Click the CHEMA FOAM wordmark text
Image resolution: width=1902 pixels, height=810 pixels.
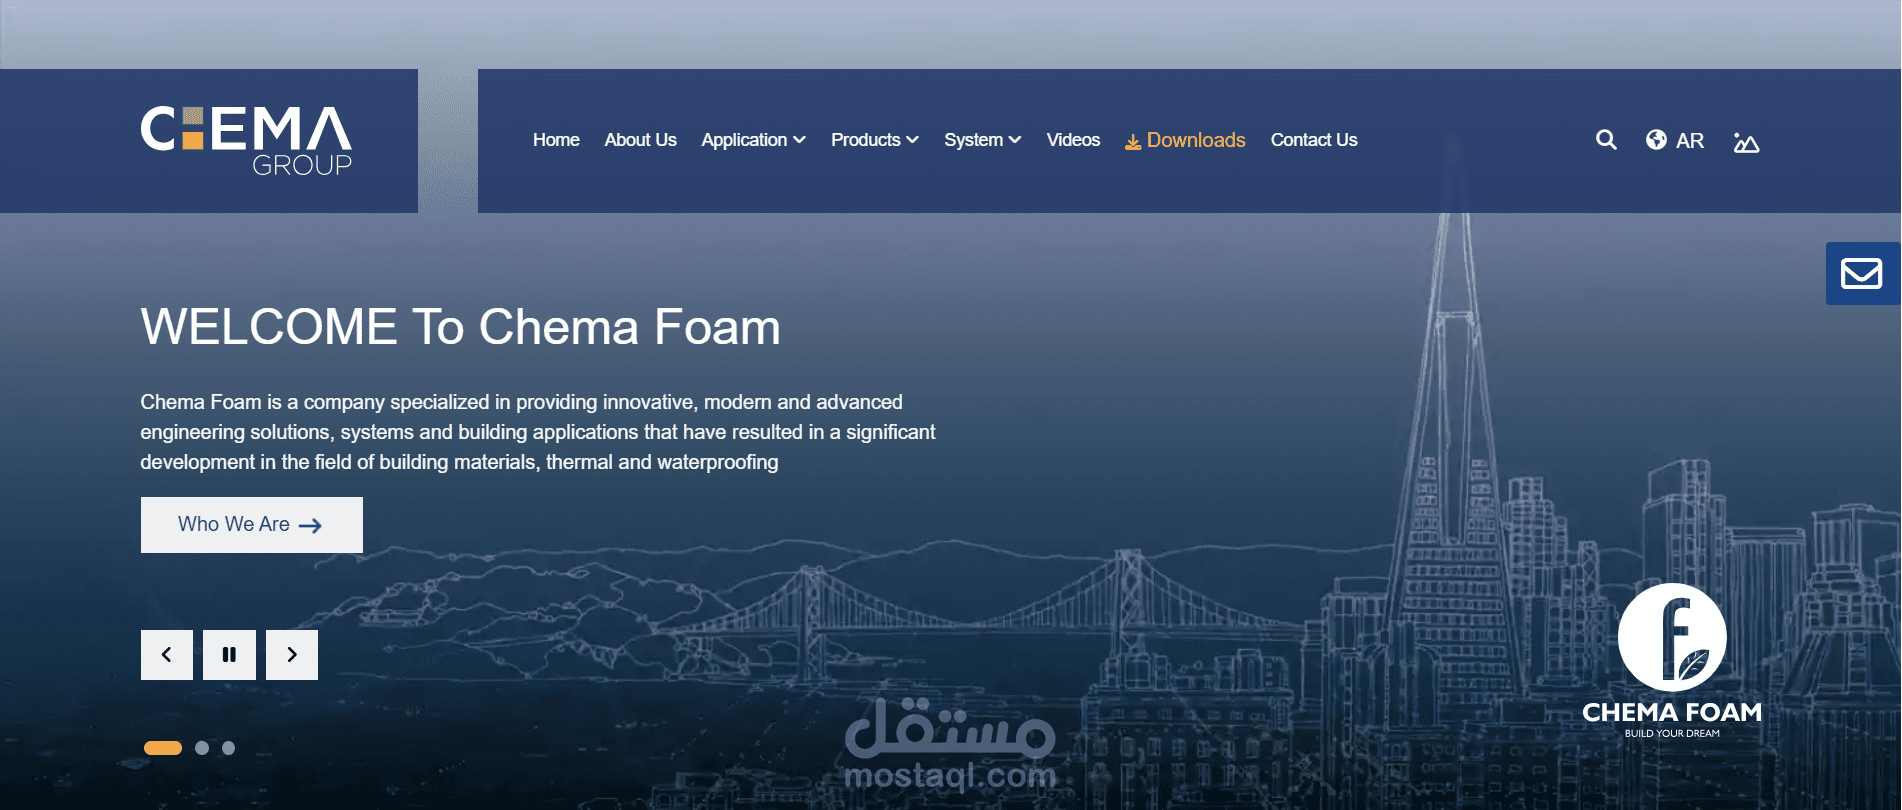1672,712
